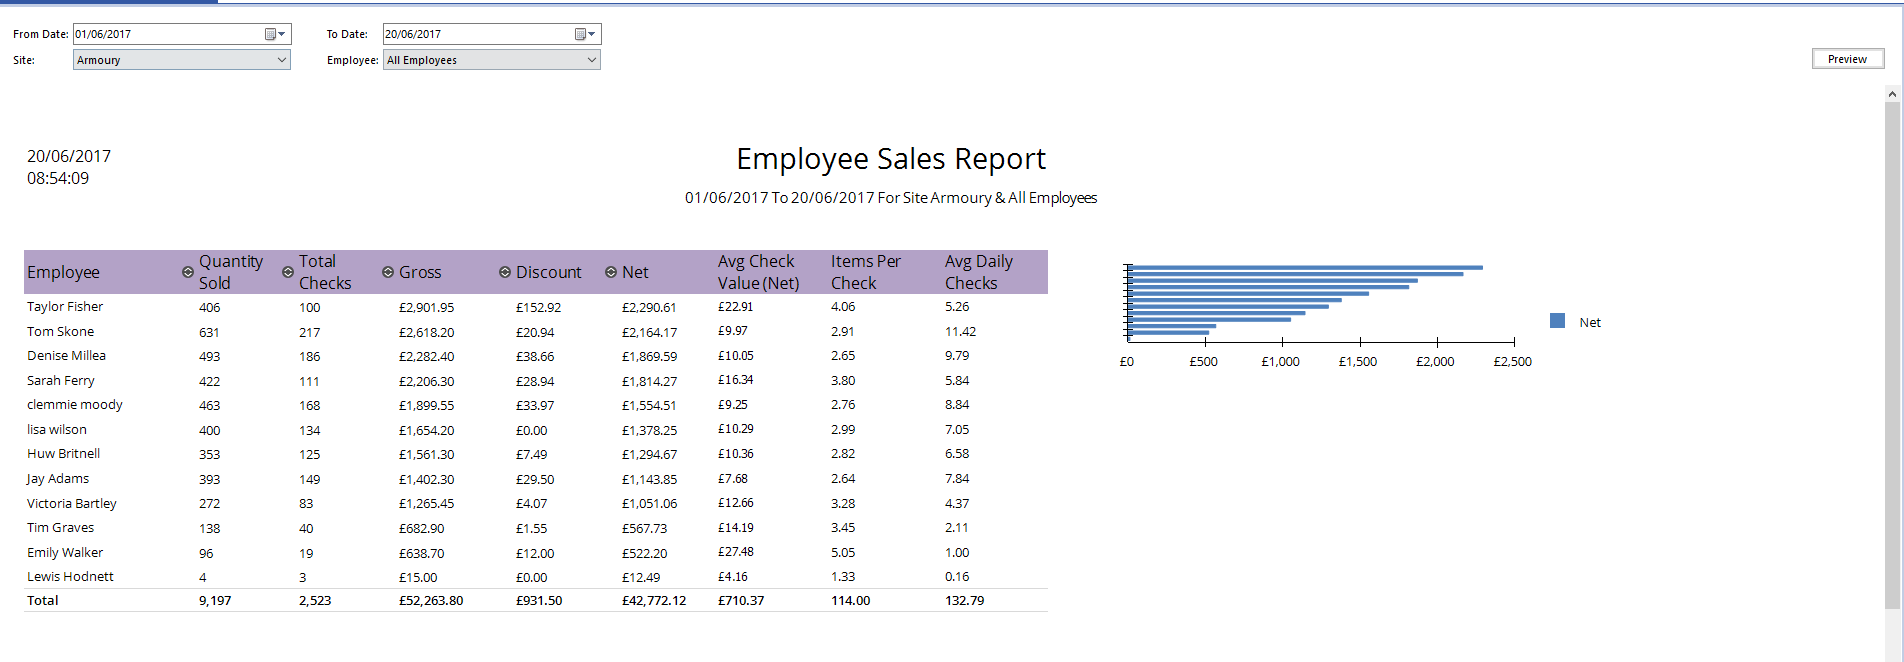1904x662 pixels.
Task: Click sort icon beside Gross column
Action: coord(387,272)
